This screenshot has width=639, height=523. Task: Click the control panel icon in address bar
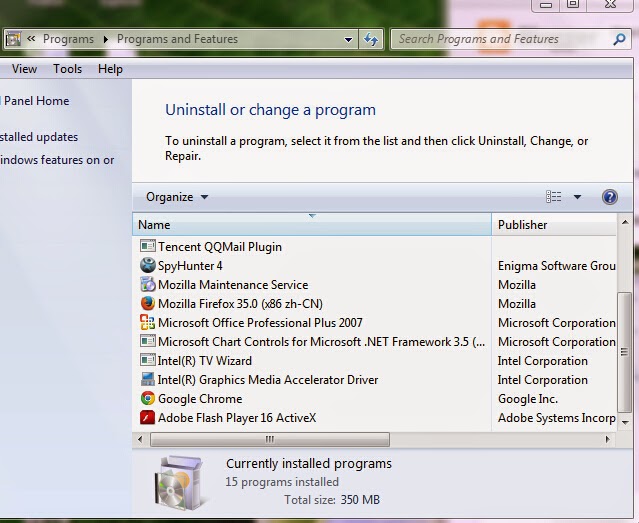pyautogui.click(x=13, y=39)
